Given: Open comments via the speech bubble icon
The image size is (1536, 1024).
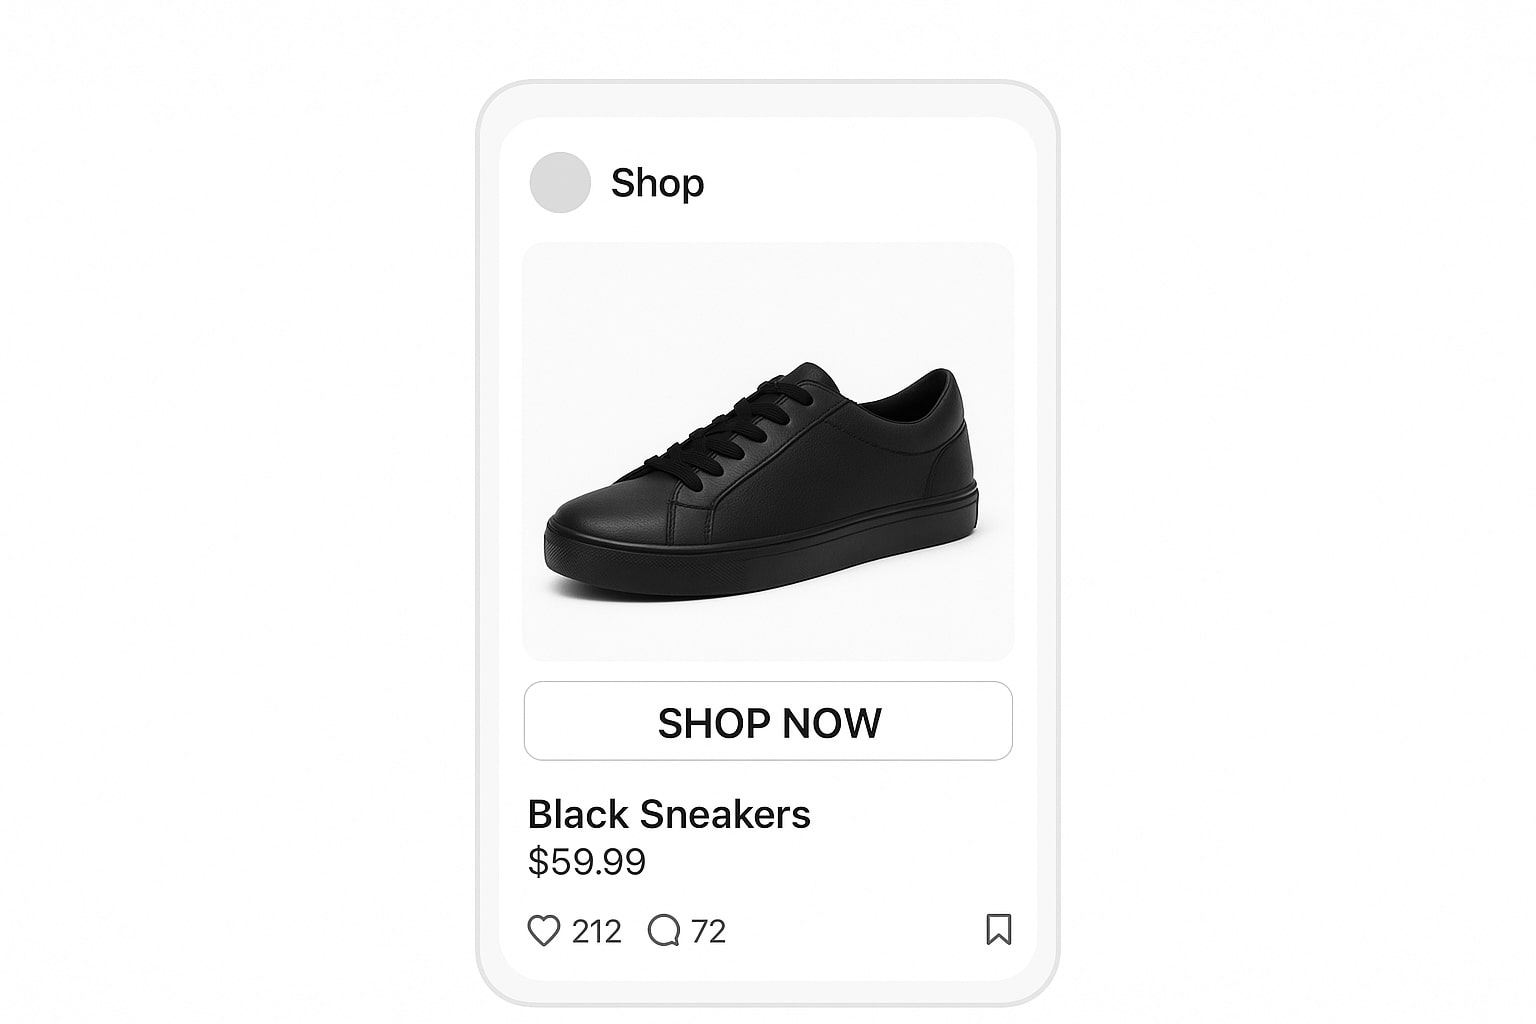Looking at the screenshot, I should click(x=664, y=931).
